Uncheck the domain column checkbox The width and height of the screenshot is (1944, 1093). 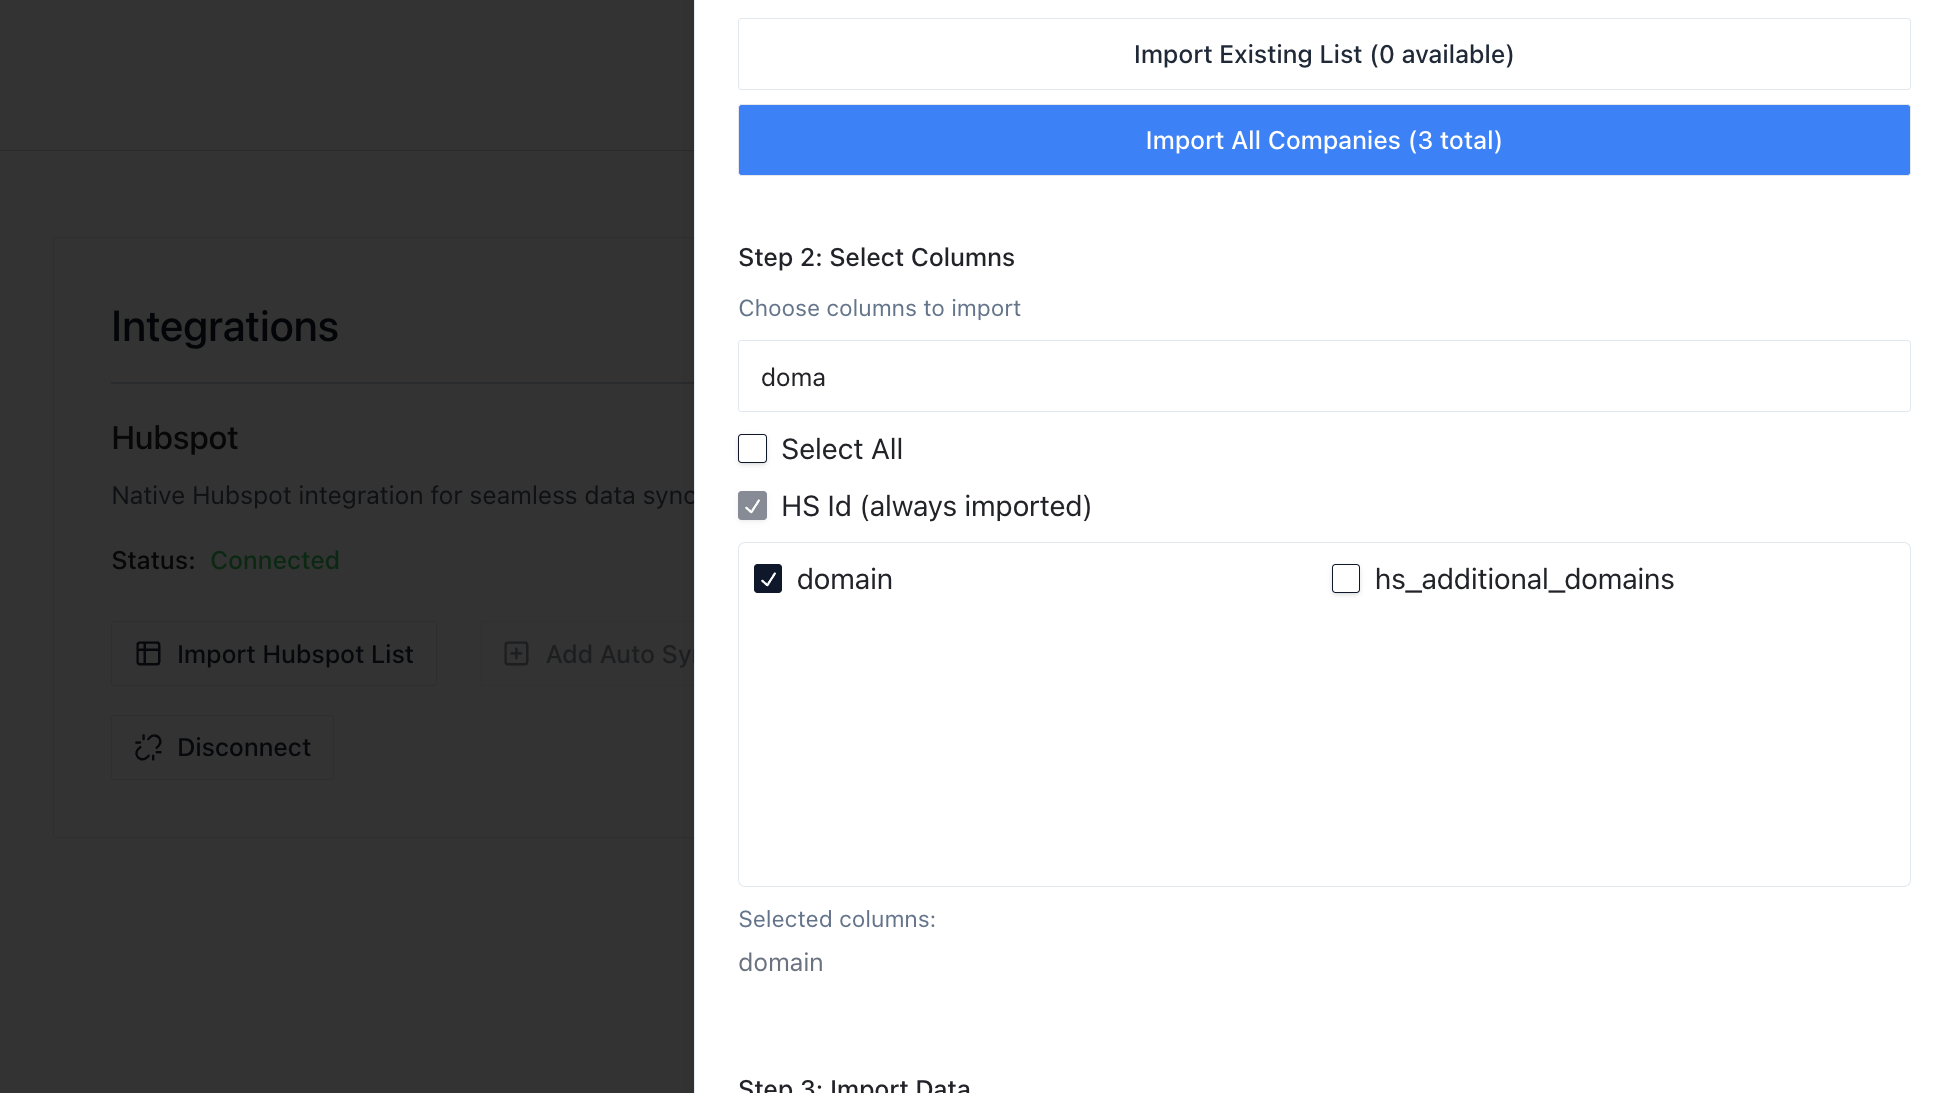point(768,579)
